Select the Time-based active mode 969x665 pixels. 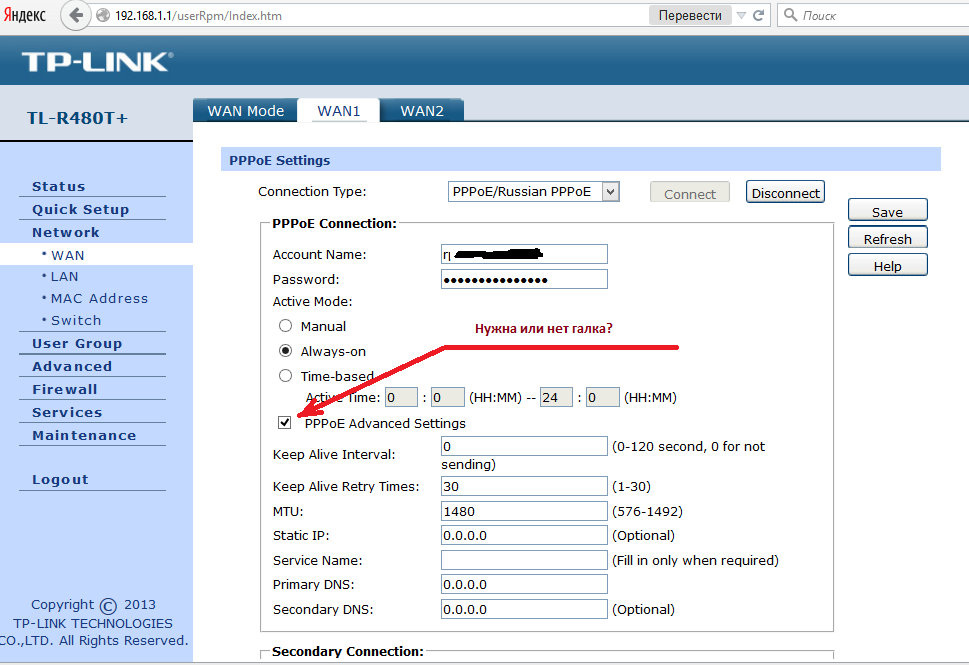[x=286, y=376]
